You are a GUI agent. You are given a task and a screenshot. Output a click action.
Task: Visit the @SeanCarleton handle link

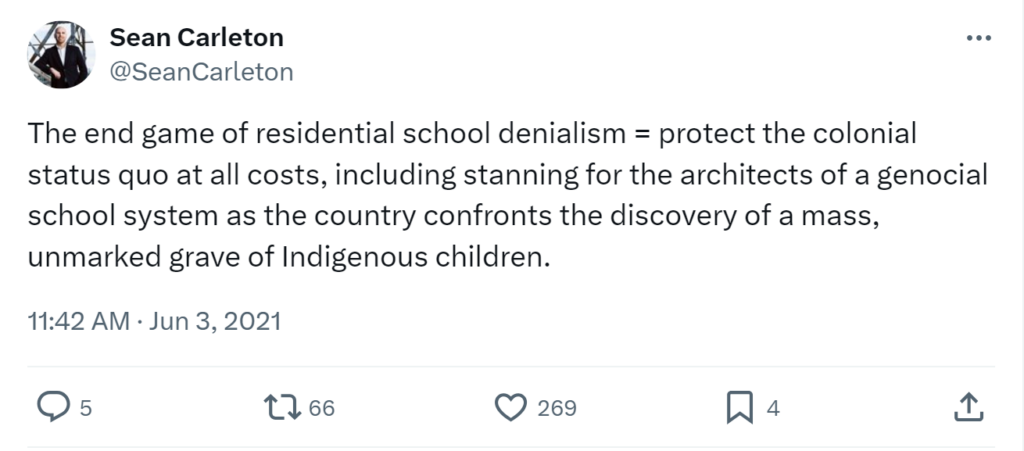(x=200, y=71)
